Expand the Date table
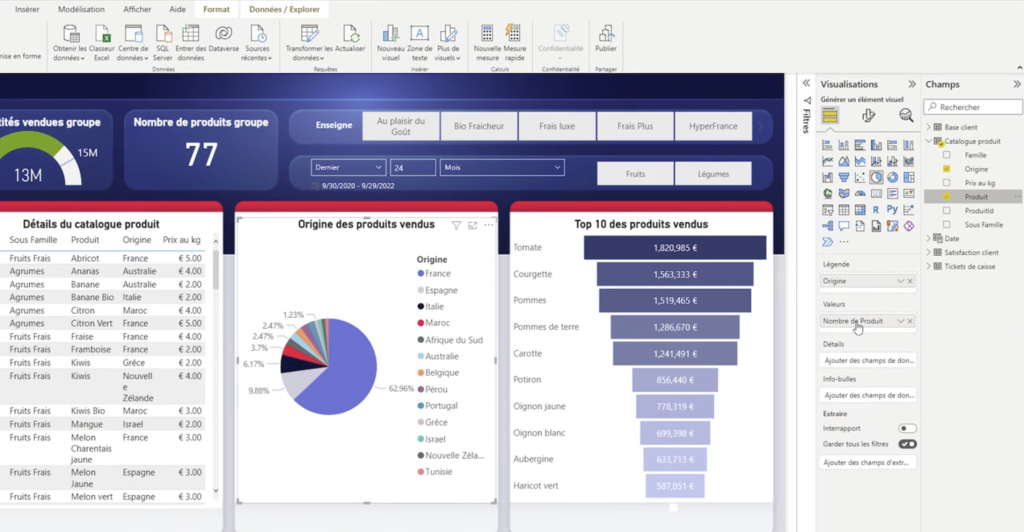Viewport: 1024px width, 532px height. (x=929, y=238)
